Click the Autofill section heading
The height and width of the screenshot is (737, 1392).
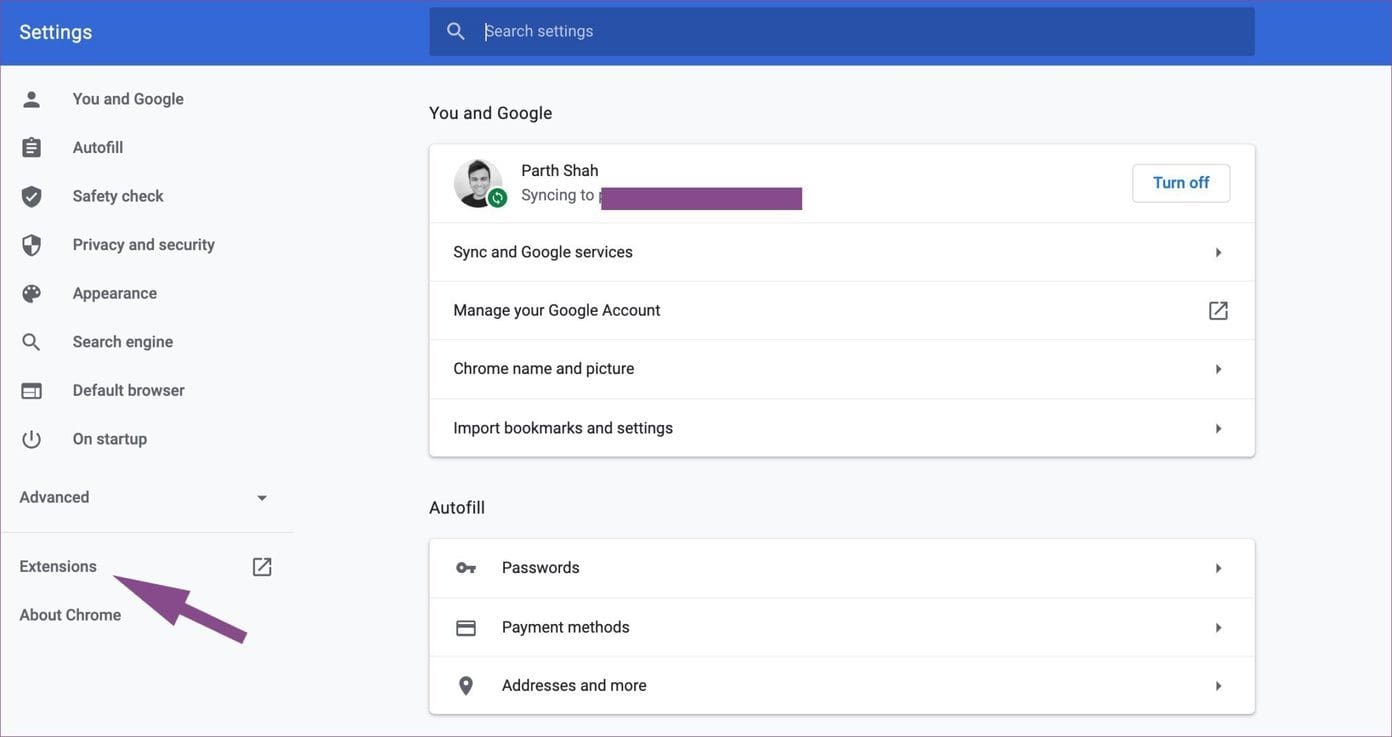(457, 508)
